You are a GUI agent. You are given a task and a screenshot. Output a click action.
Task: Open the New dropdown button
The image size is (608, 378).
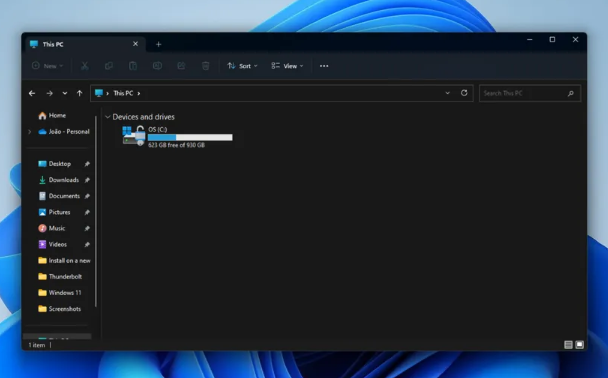point(47,66)
